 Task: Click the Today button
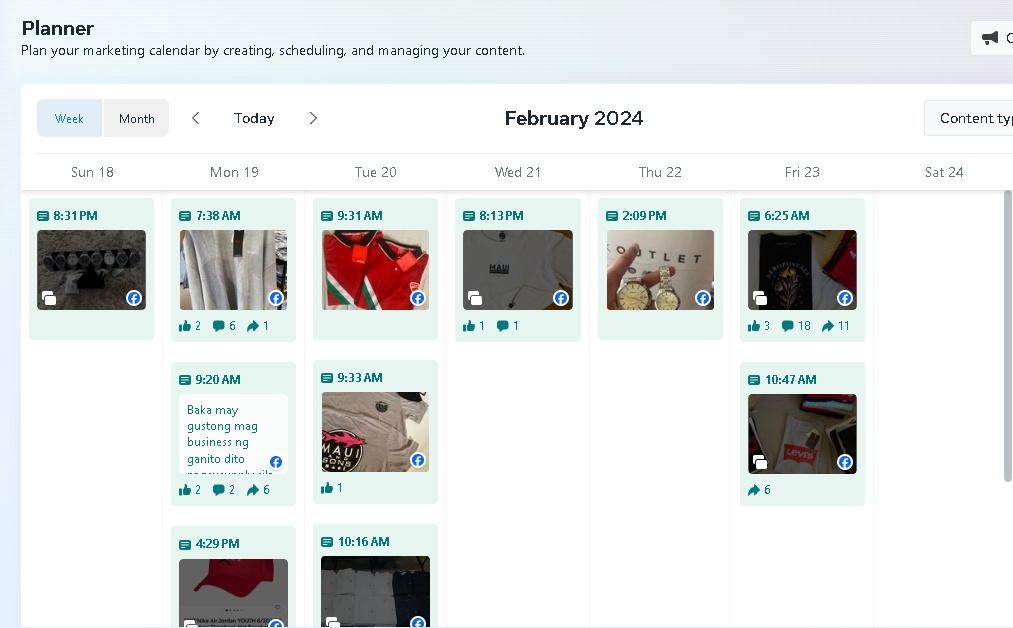(254, 118)
